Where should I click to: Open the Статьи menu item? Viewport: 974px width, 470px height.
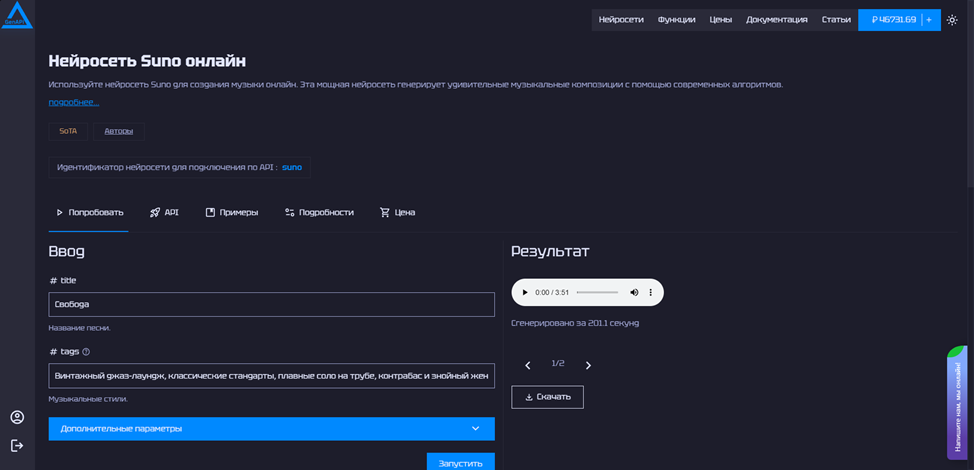(836, 20)
